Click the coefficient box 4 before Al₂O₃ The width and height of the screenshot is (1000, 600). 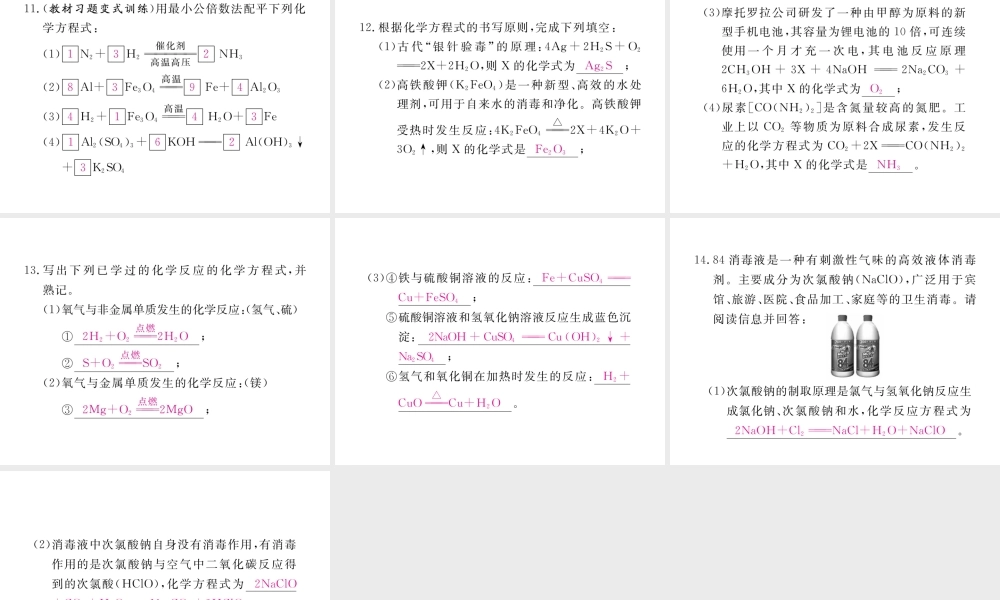point(240,87)
